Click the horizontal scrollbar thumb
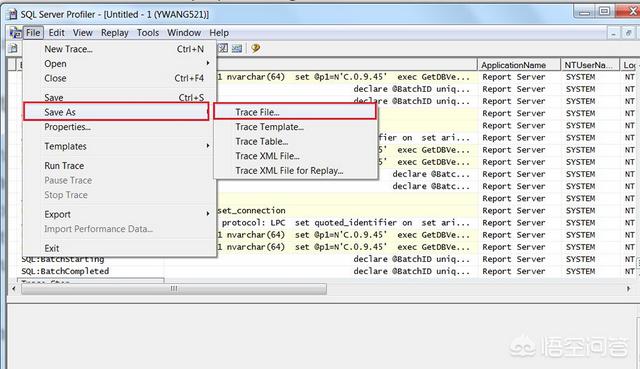Image resolution: width=640 pixels, height=369 pixels. 174,289
